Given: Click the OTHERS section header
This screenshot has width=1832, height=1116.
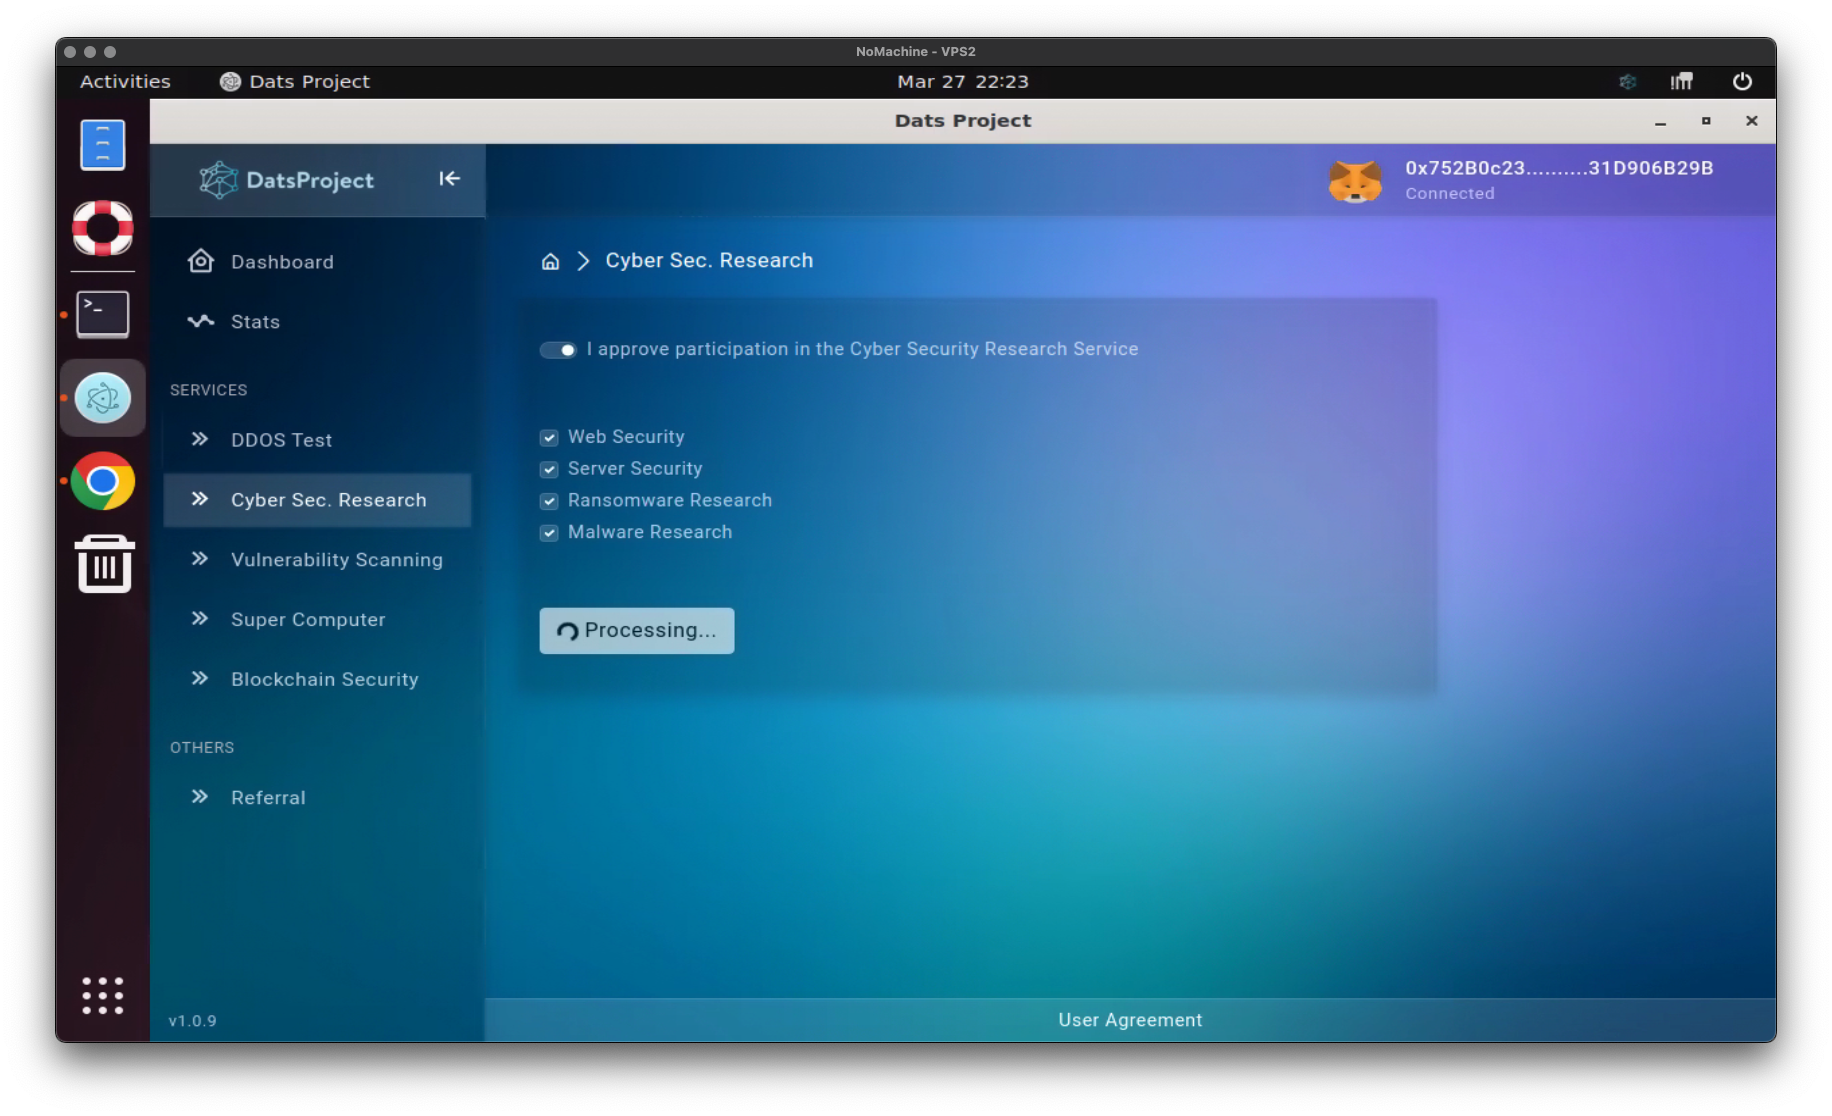Looking at the screenshot, I should click(202, 748).
